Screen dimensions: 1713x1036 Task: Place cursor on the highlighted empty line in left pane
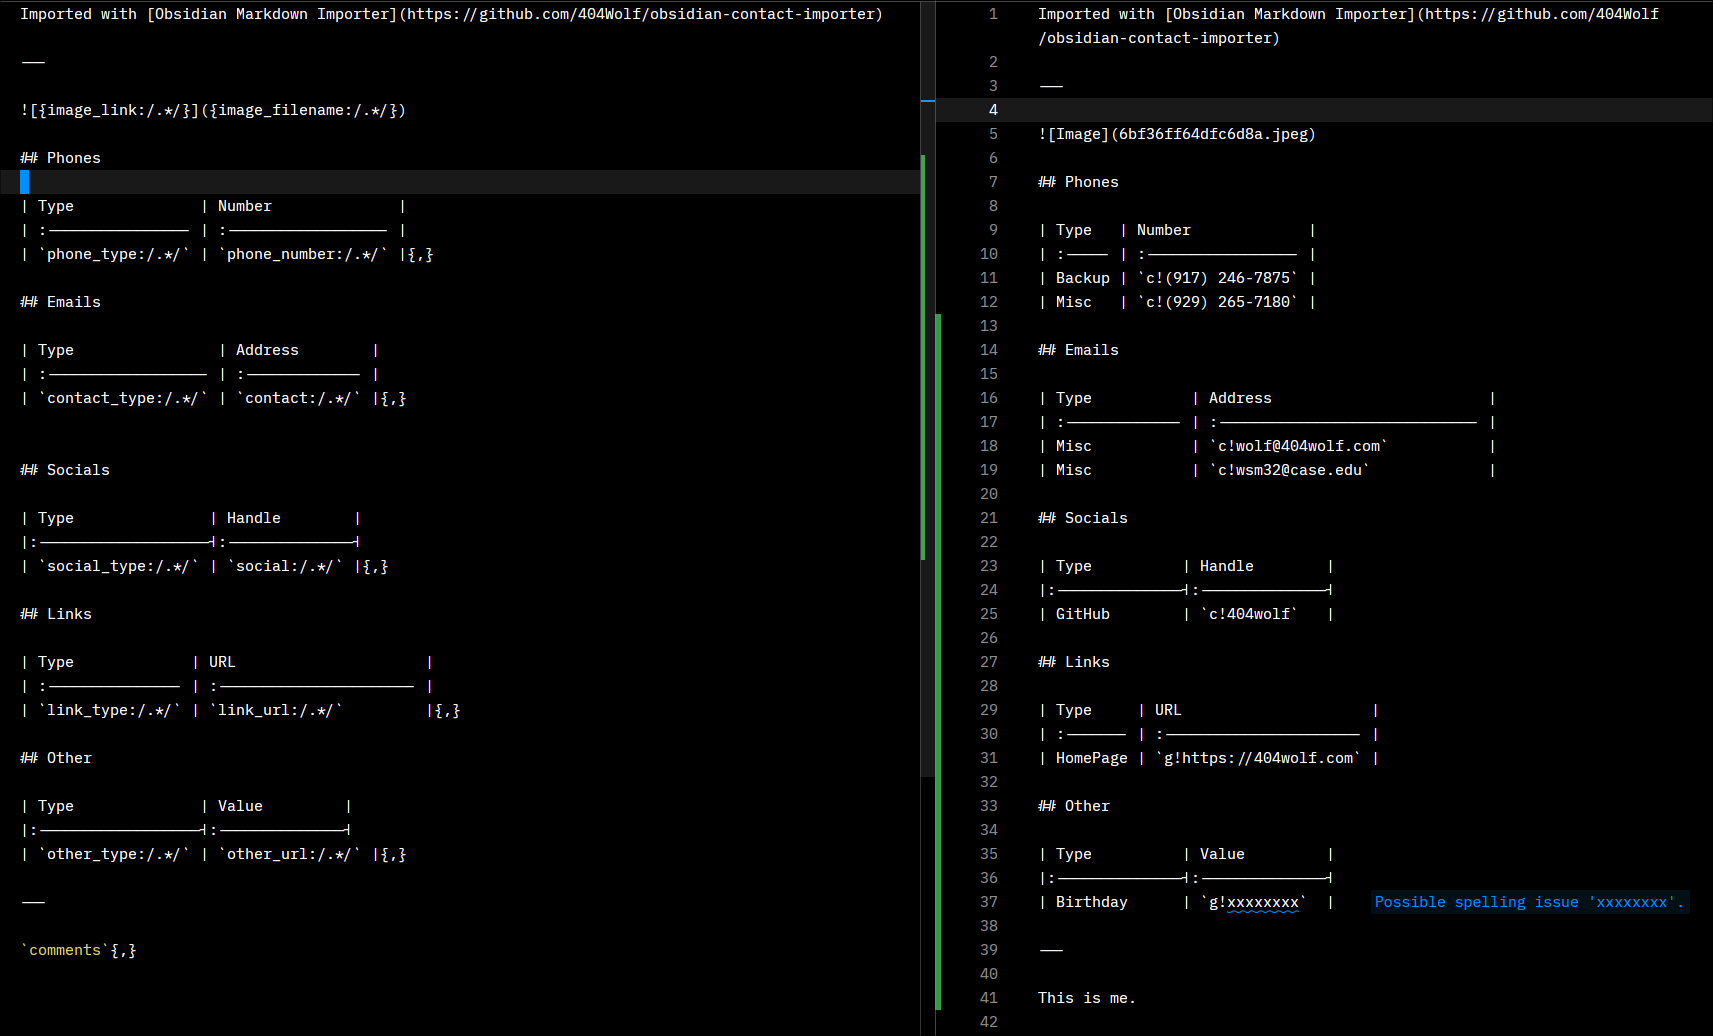[400, 182]
